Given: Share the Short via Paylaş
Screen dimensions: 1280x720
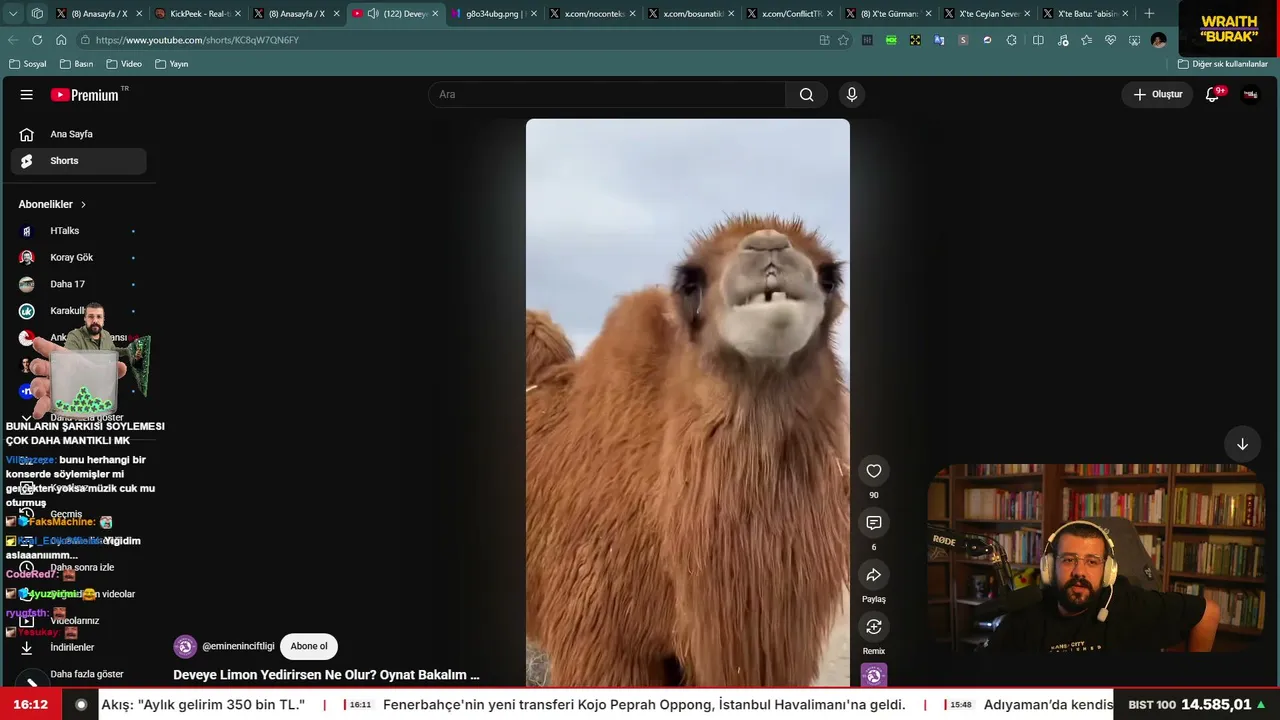Looking at the screenshot, I should pyautogui.click(x=874, y=575).
